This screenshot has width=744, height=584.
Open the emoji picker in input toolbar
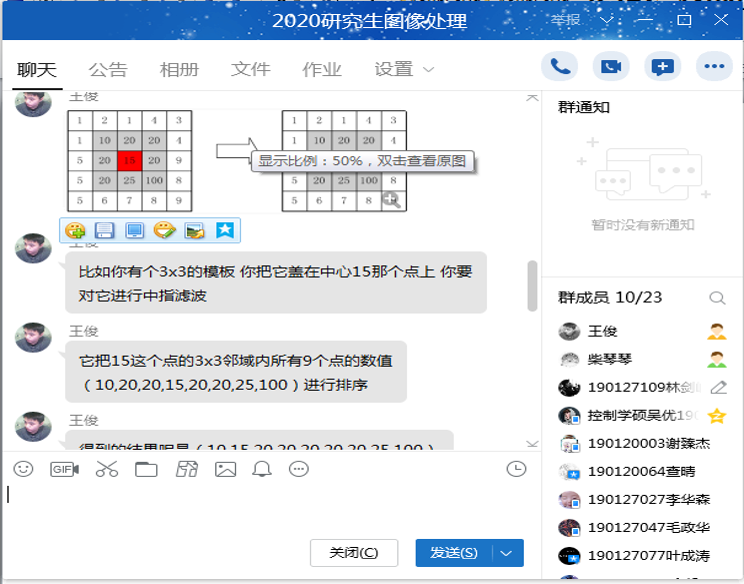[x=23, y=469]
